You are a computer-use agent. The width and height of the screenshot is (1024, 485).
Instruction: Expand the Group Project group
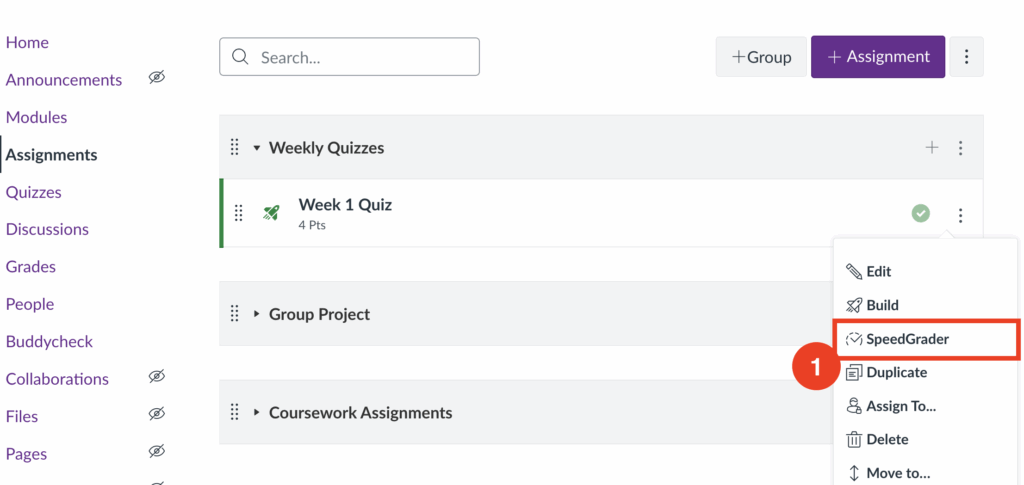pos(257,314)
